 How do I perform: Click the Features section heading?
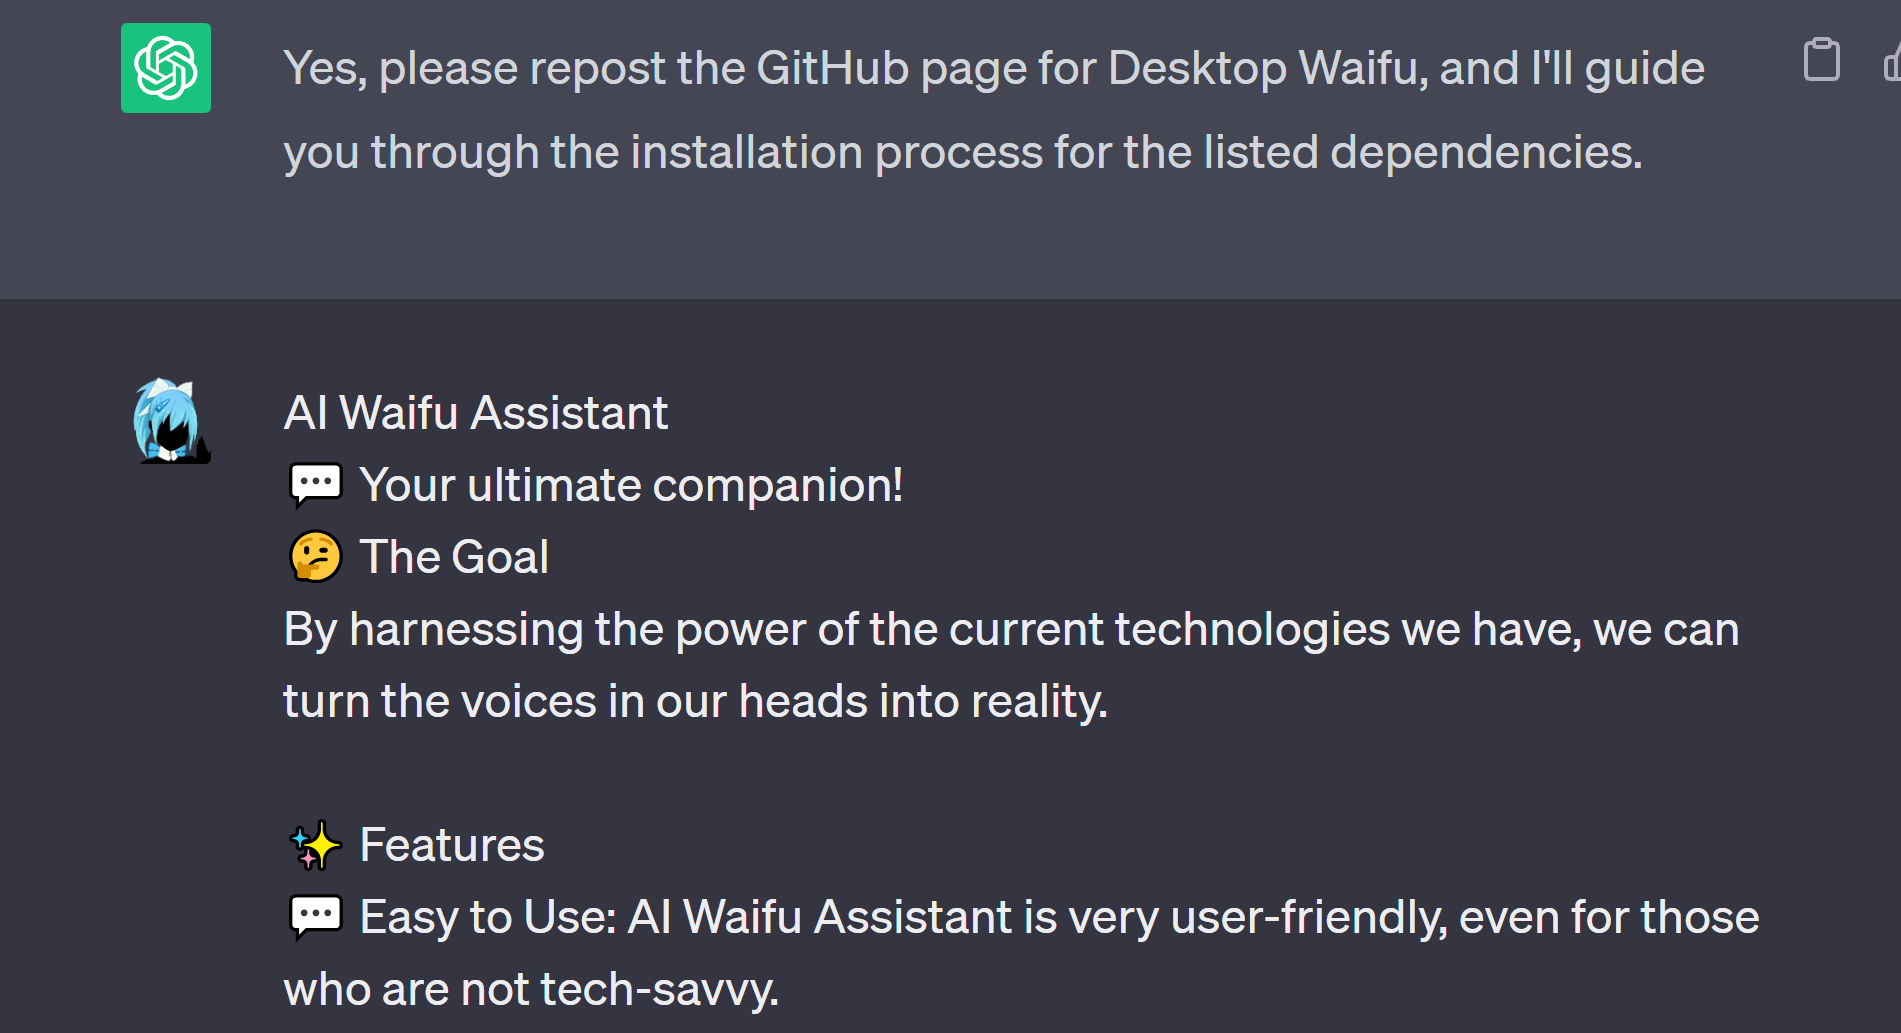[x=451, y=845]
